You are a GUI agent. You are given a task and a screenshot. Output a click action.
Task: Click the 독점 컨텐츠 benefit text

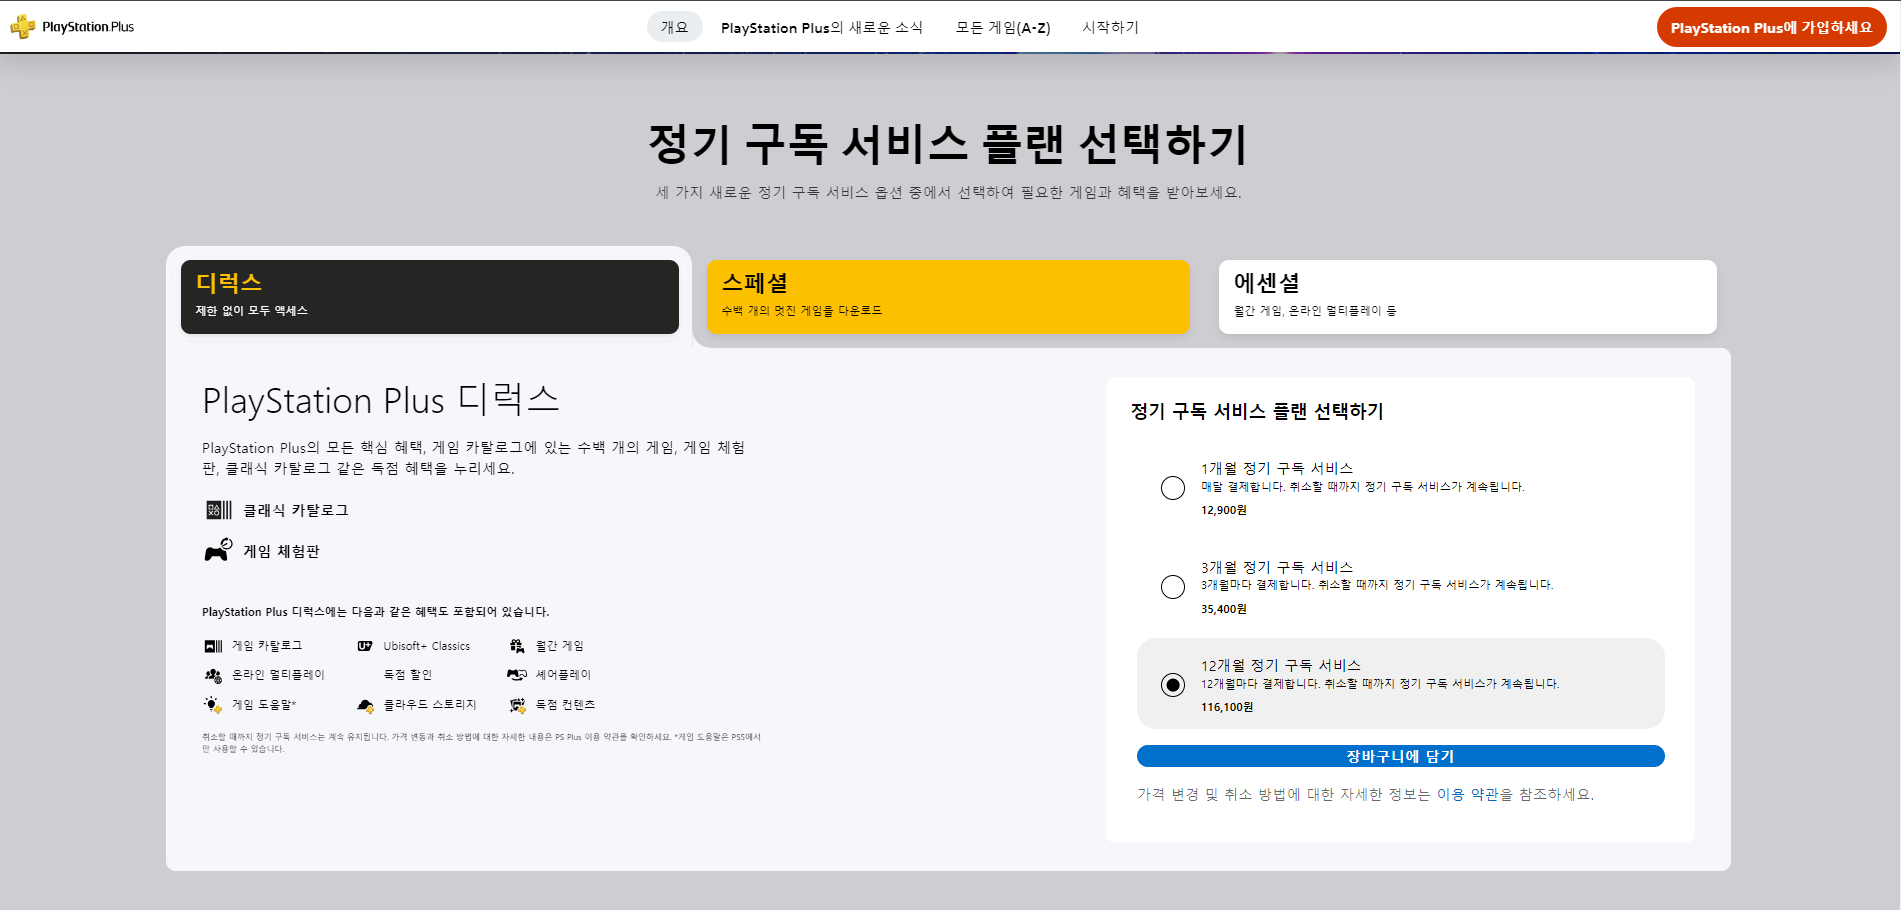coord(565,705)
